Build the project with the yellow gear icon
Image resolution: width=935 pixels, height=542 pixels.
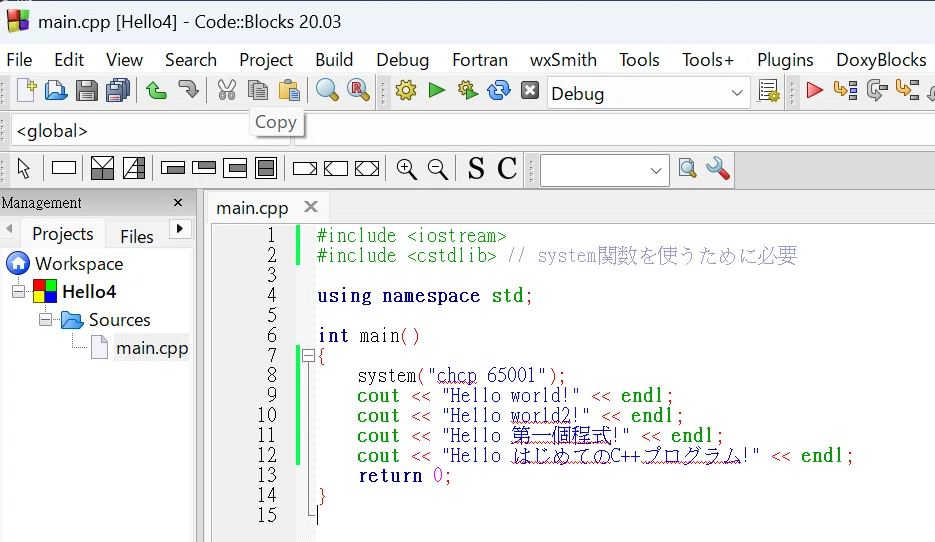[x=406, y=91]
